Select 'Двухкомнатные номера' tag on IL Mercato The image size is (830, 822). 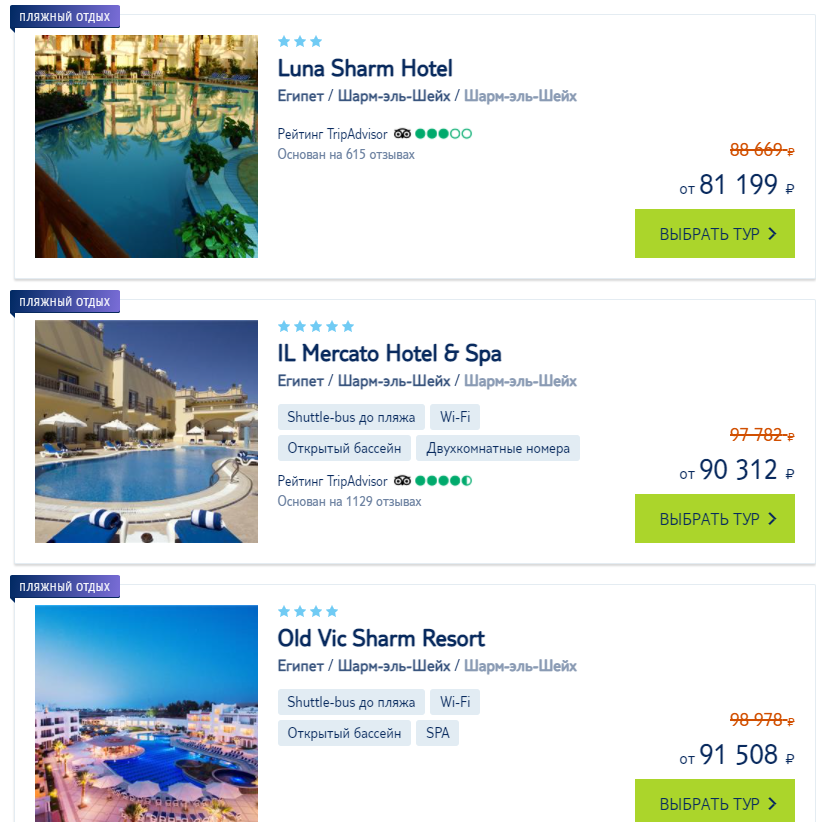[498, 448]
